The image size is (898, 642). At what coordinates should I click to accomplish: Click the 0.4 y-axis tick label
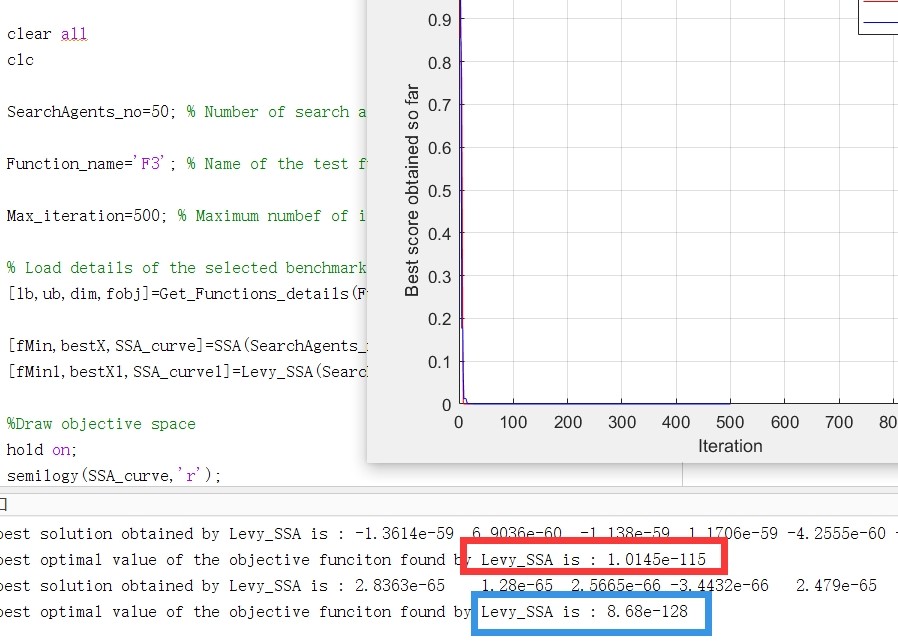440,234
